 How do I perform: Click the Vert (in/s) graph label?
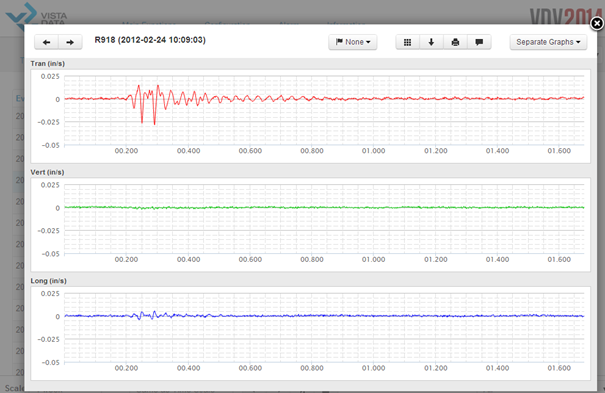(x=47, y=172)
